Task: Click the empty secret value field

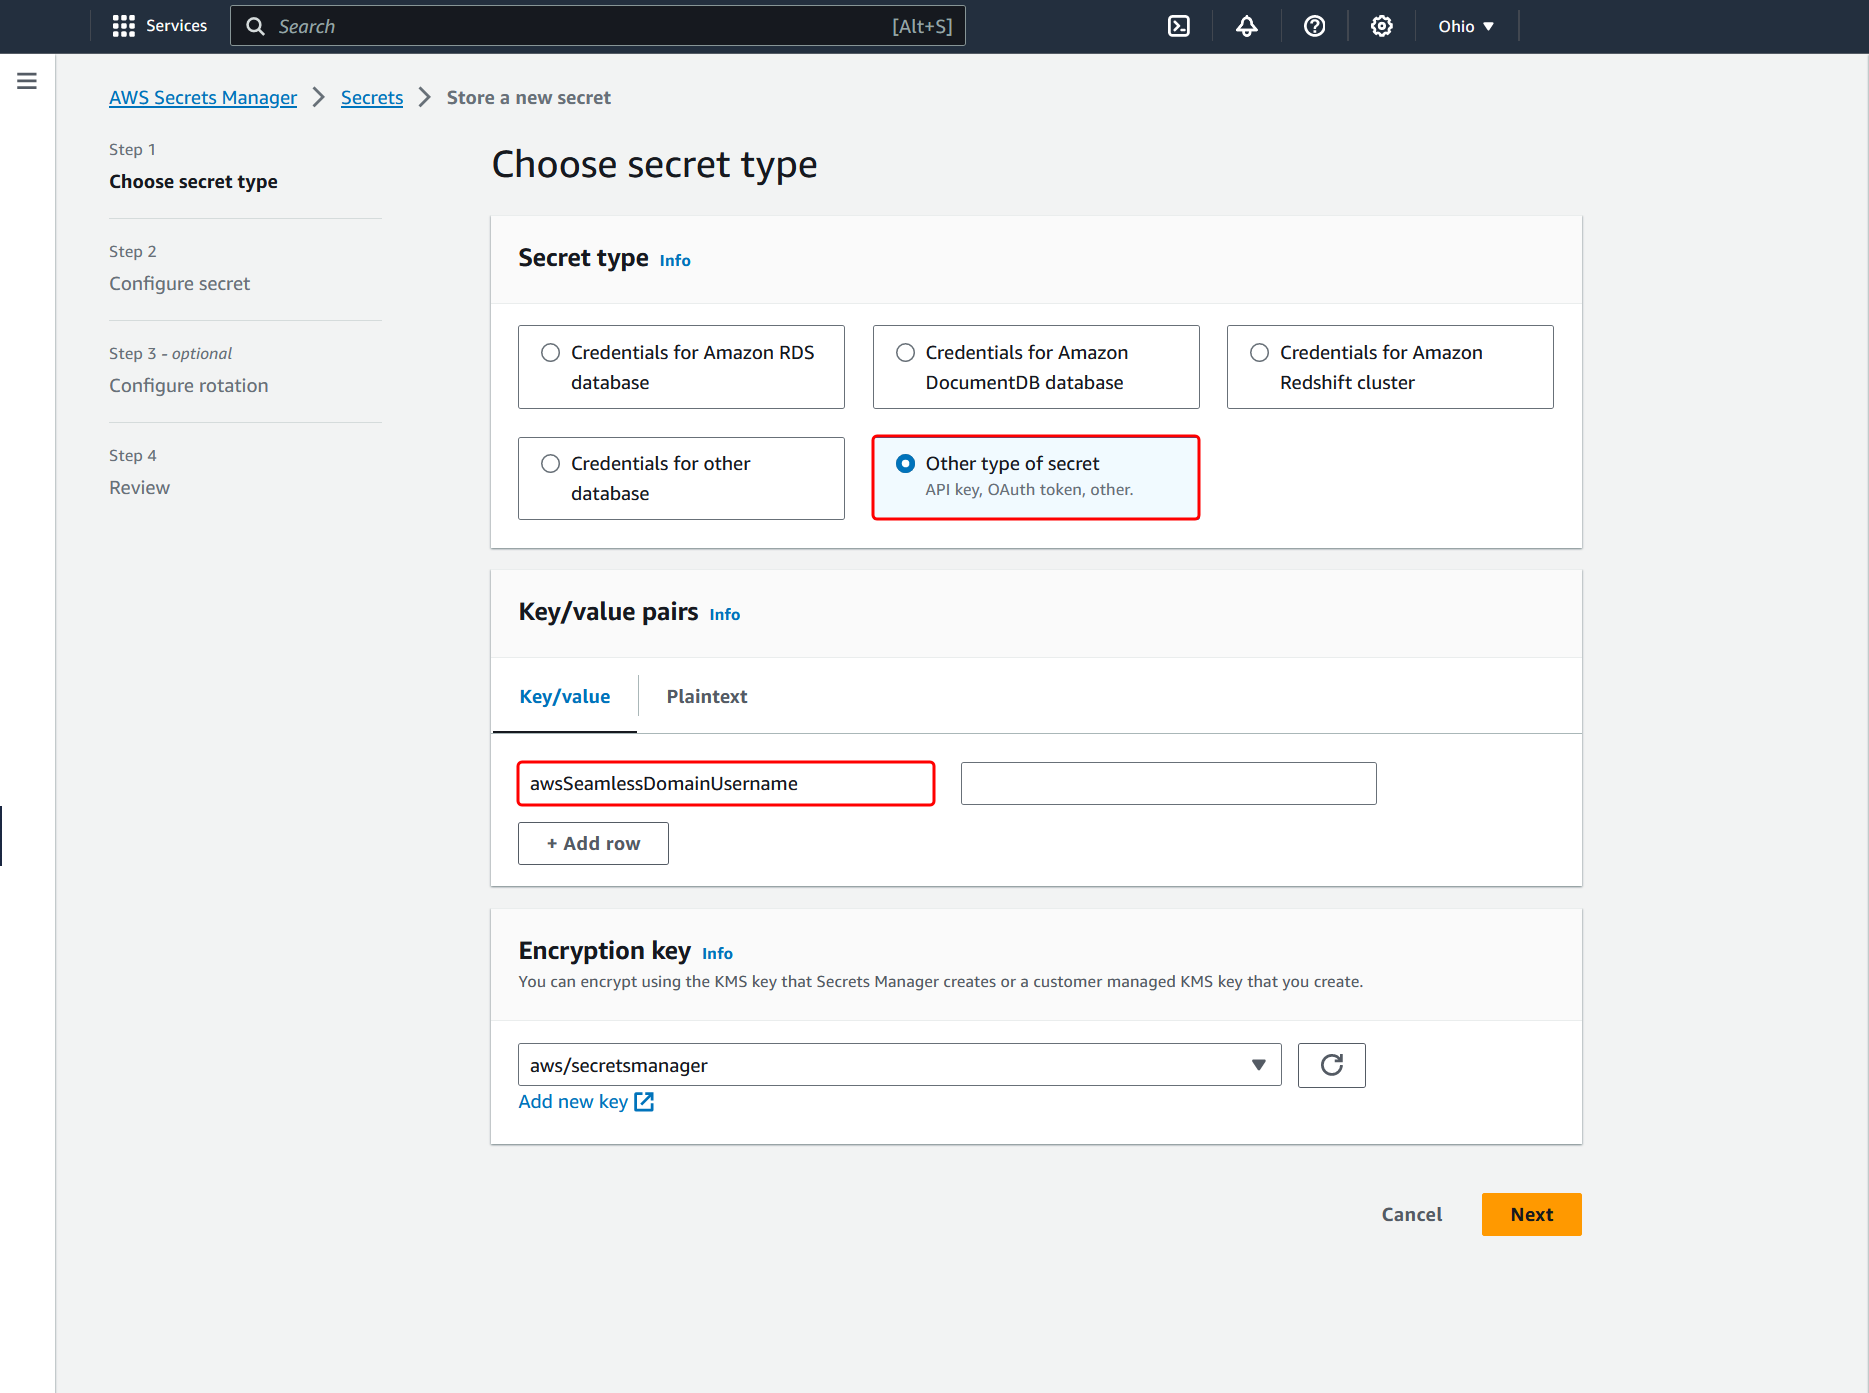Action: pyautogui.click(x=1167, y=783)
